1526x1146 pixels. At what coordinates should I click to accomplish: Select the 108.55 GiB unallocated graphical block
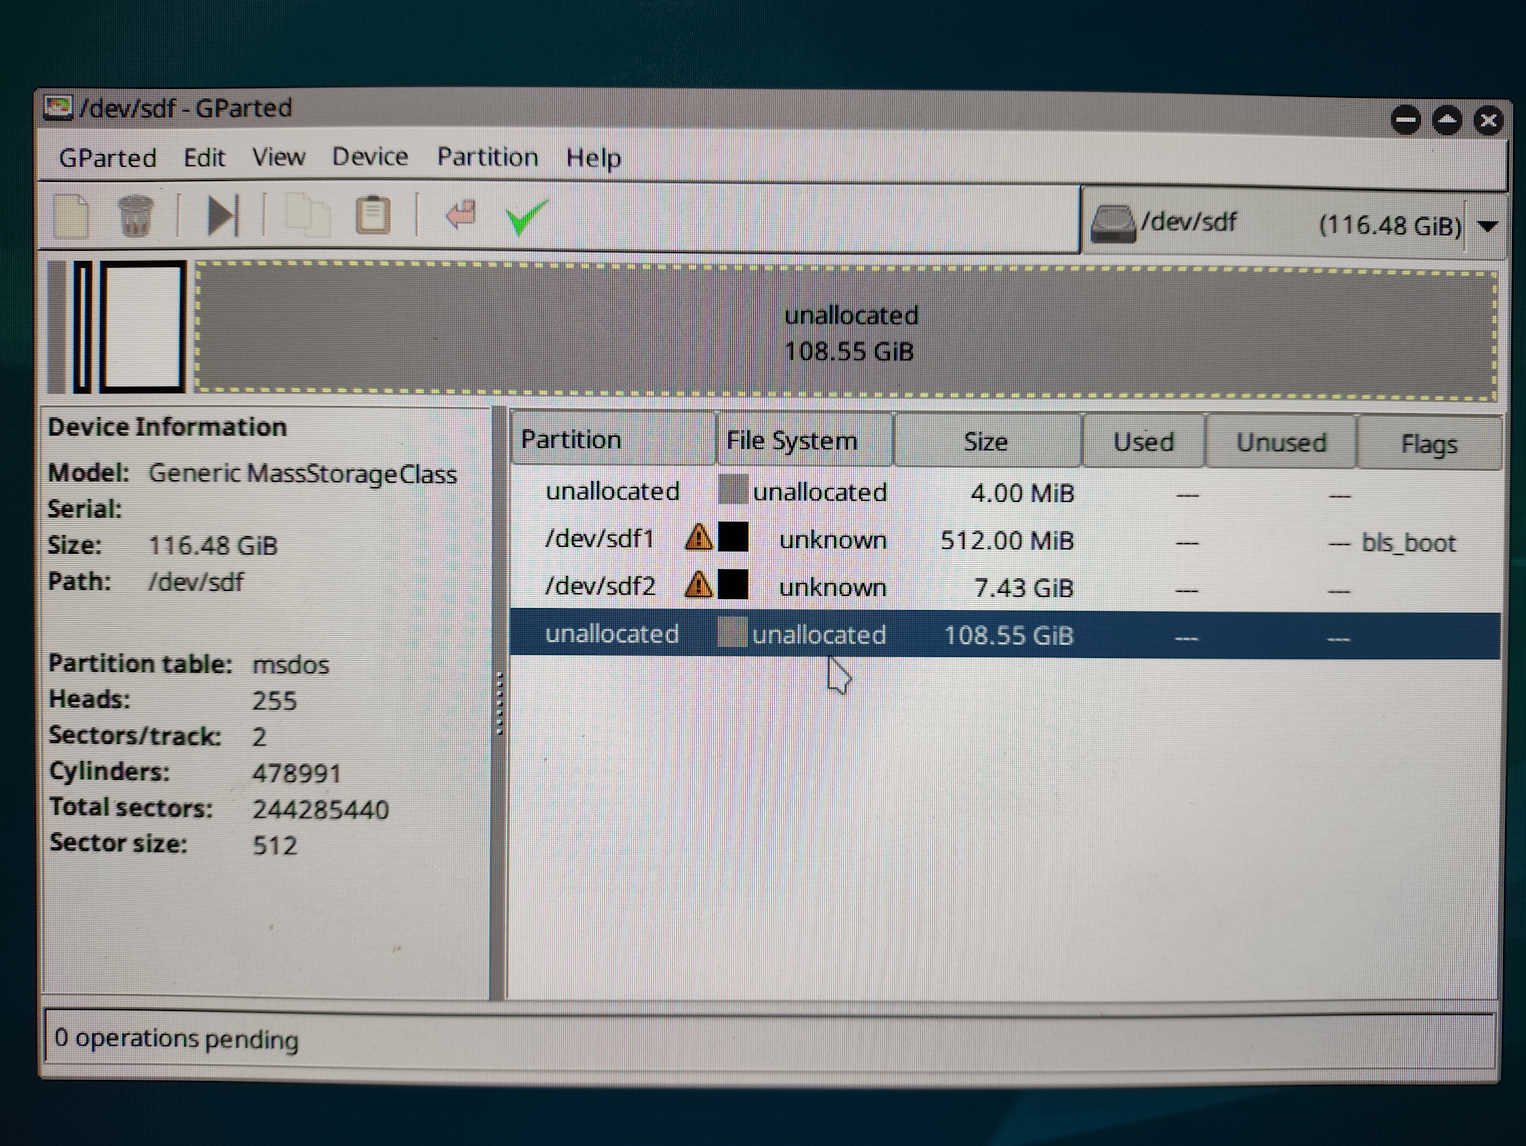[x=846, y=332]
